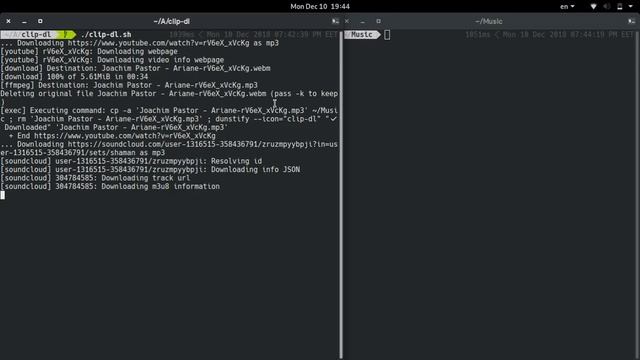
Task: Open the clock 'Mon Dec 10 19:44' calendar
Action: tap(320, 7)
